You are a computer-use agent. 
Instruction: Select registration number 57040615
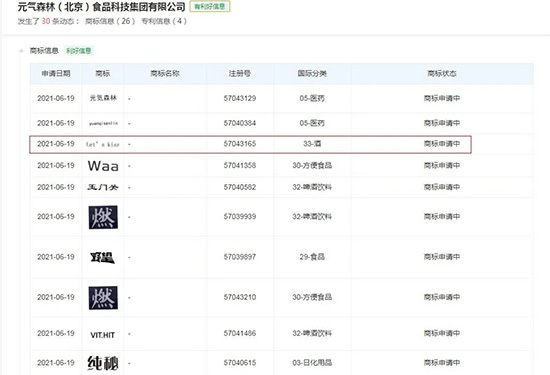click(240, 362)
